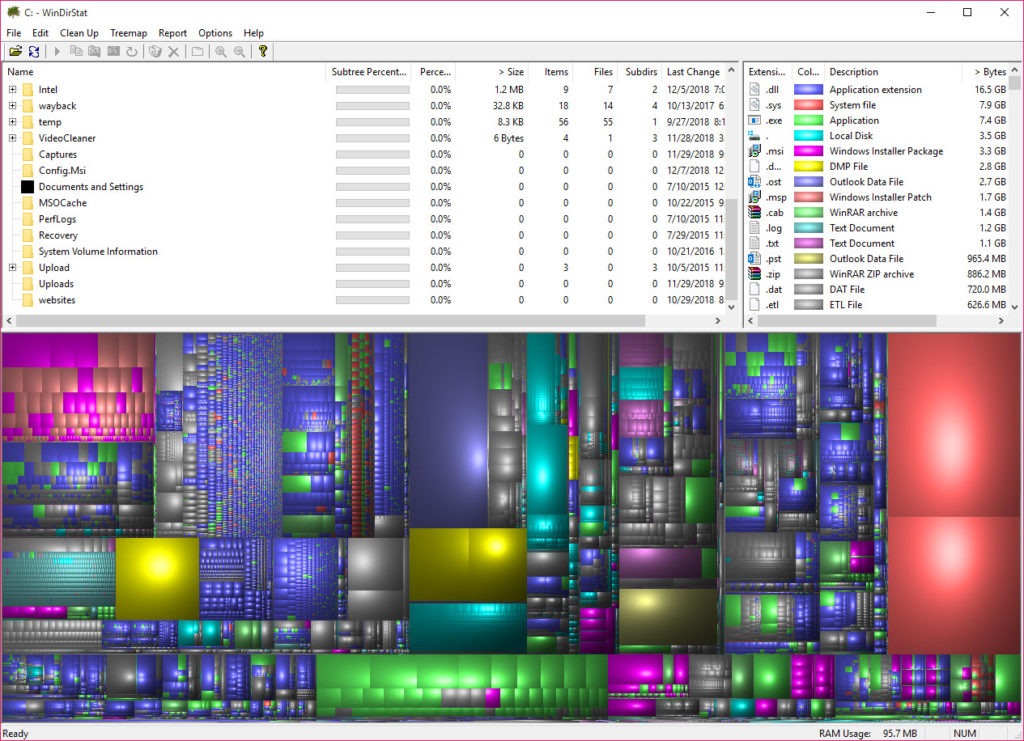
Task: Click the yellow question mark Help icon
Action: click(263, 51)
